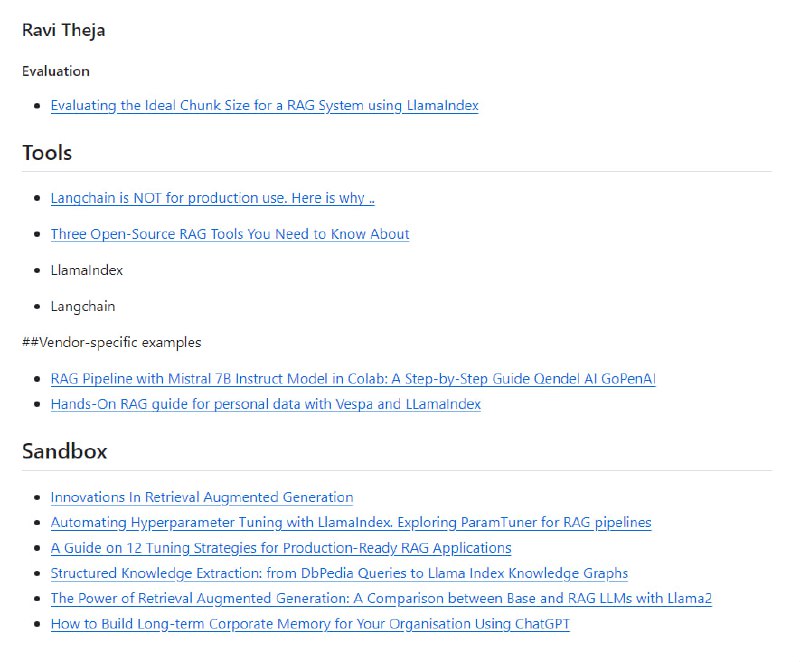The height and width of the screenshot is (662, 800).
Task: Visit the Hands-On RAG guide with Vespa link
Action: [x=265, y=404]
